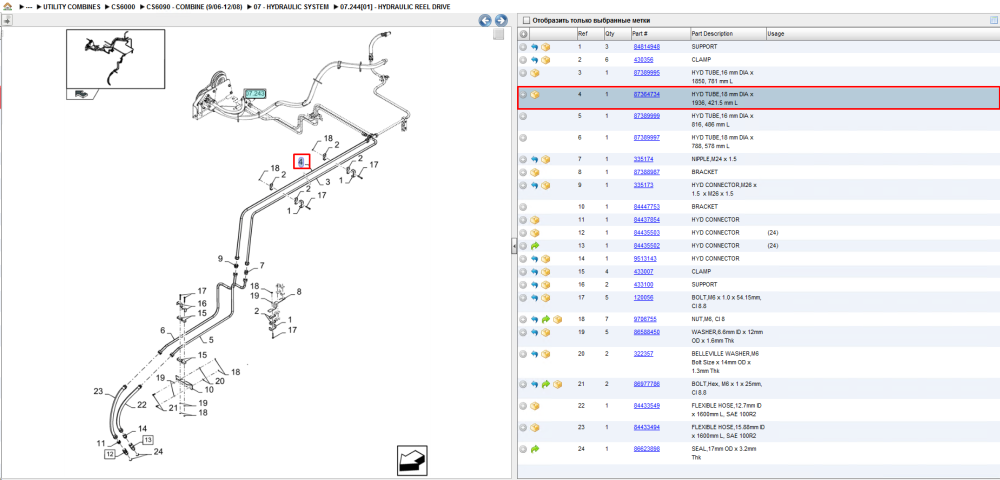The height and width of the screenshot is (480, 1000).
Task: Go to previous illustration with back arrow
Action: point(485,20)
